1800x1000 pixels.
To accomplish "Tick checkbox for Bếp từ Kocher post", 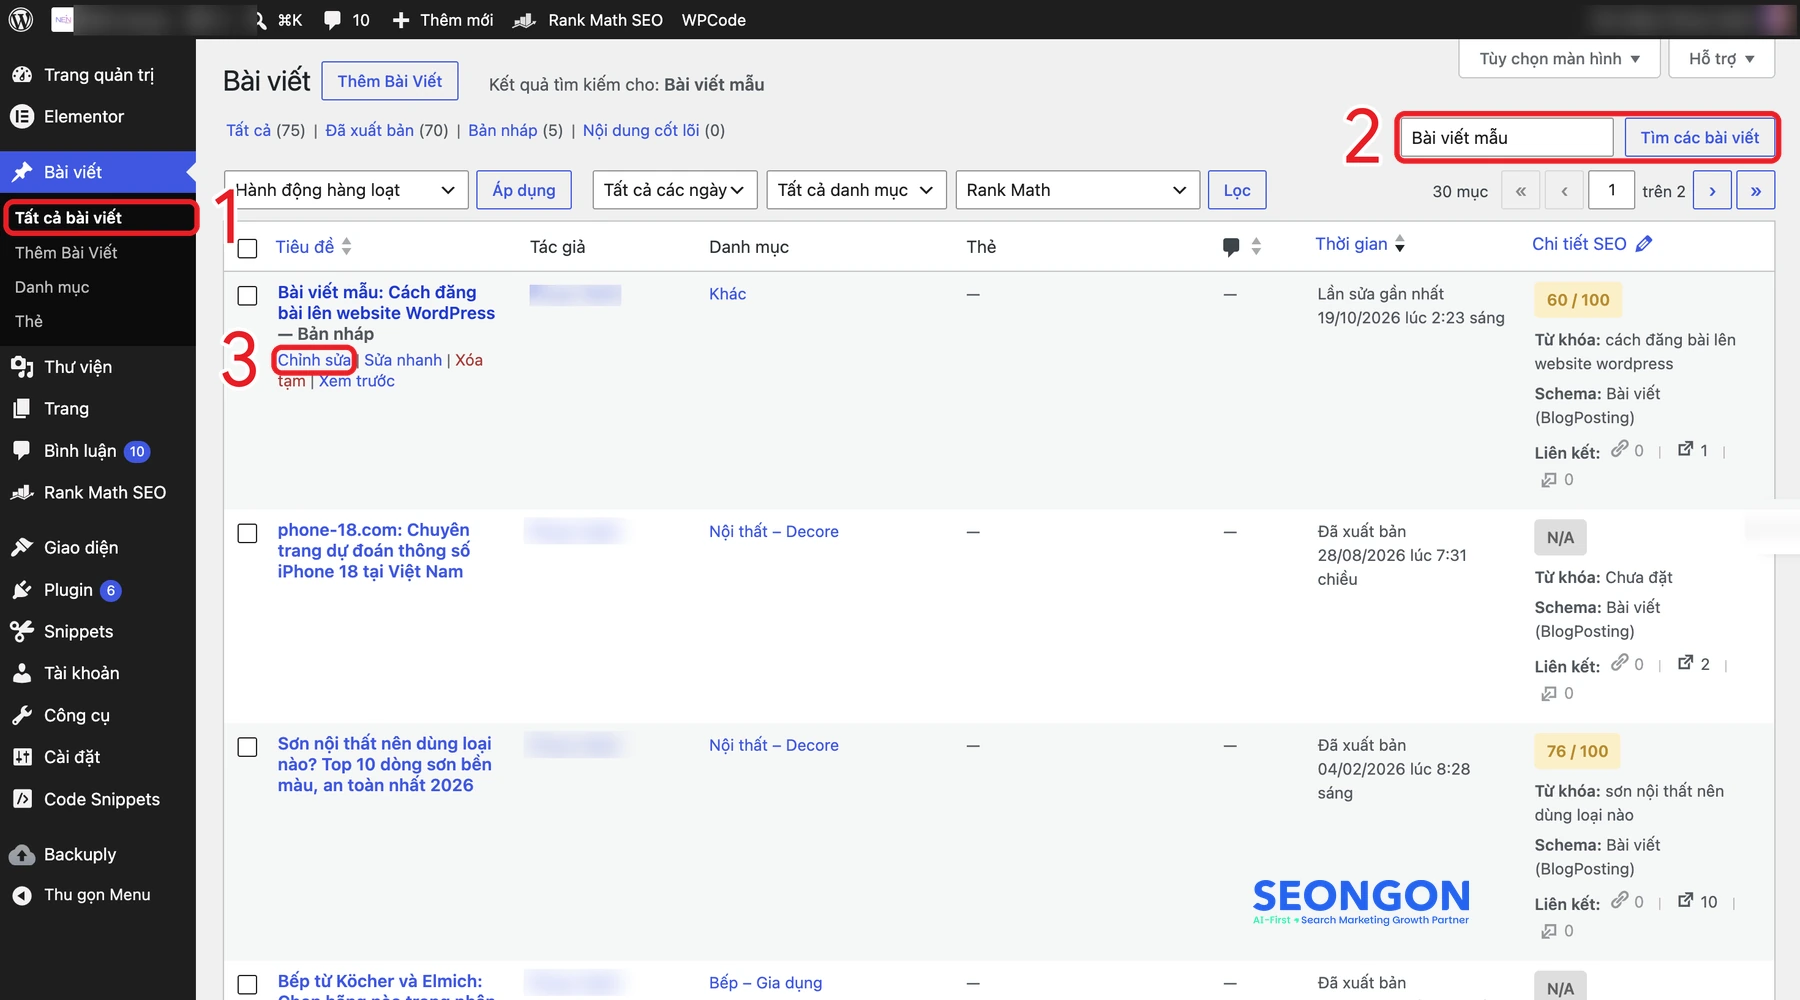I will pyautogui.click(x=248, y=984).
